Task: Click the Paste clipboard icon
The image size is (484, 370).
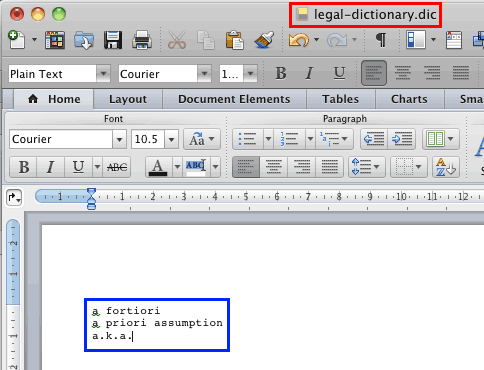Action: 235,40
